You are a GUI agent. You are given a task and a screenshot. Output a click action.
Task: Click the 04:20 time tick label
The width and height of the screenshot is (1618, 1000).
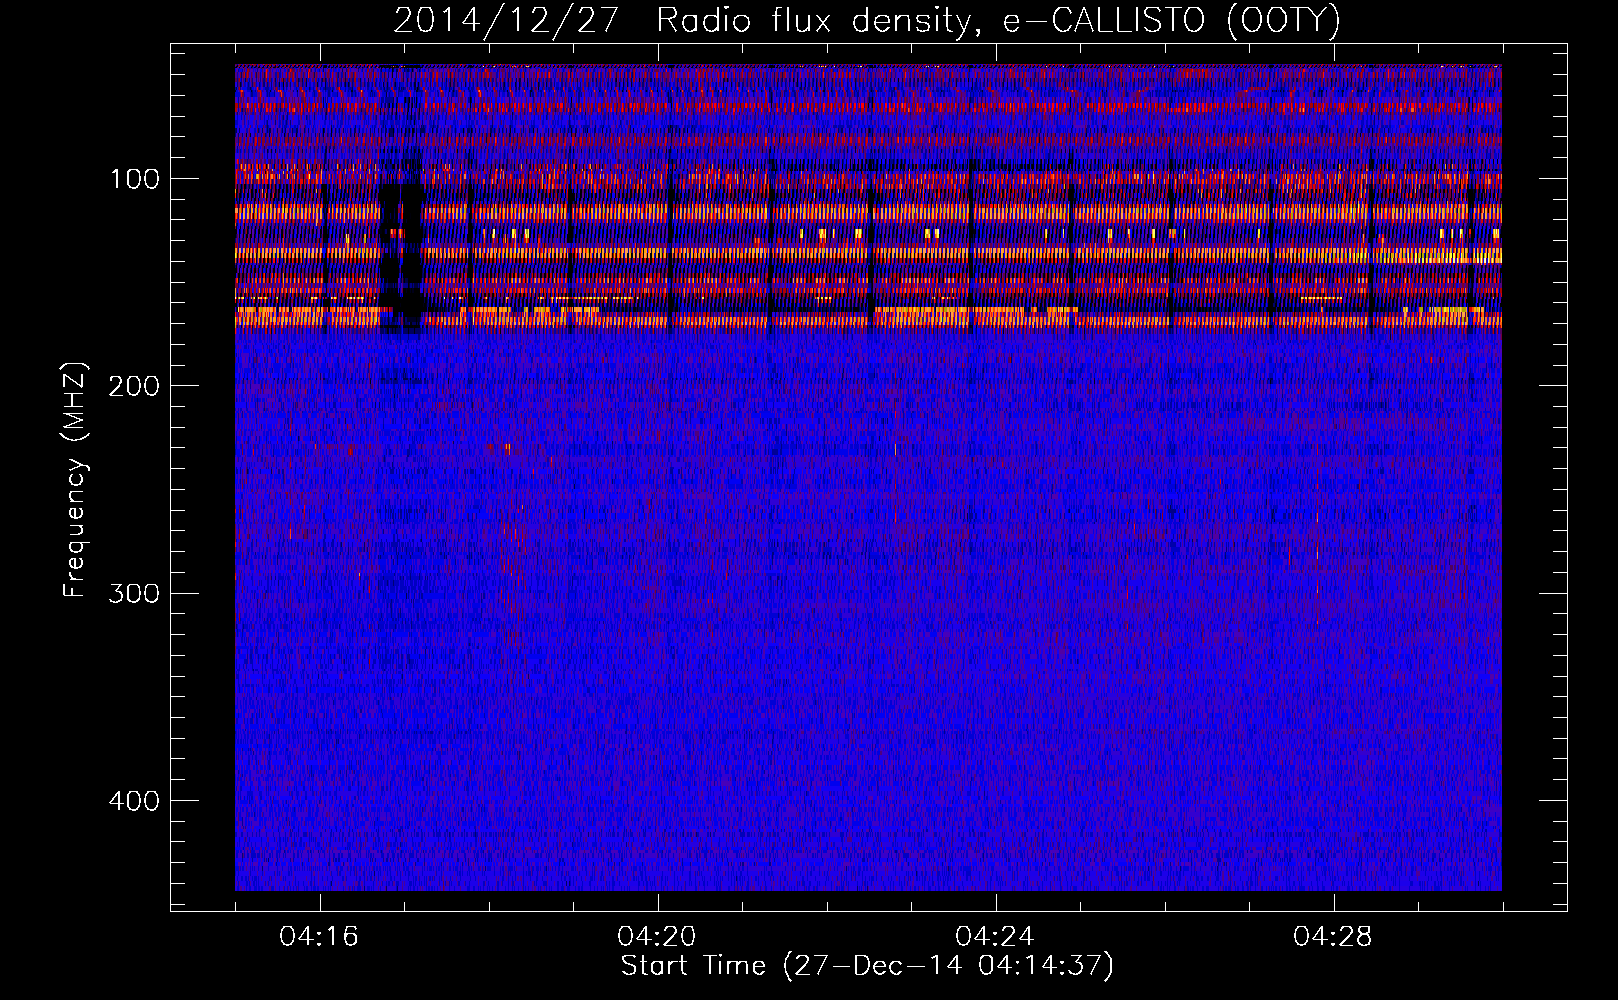coord(658,937)
